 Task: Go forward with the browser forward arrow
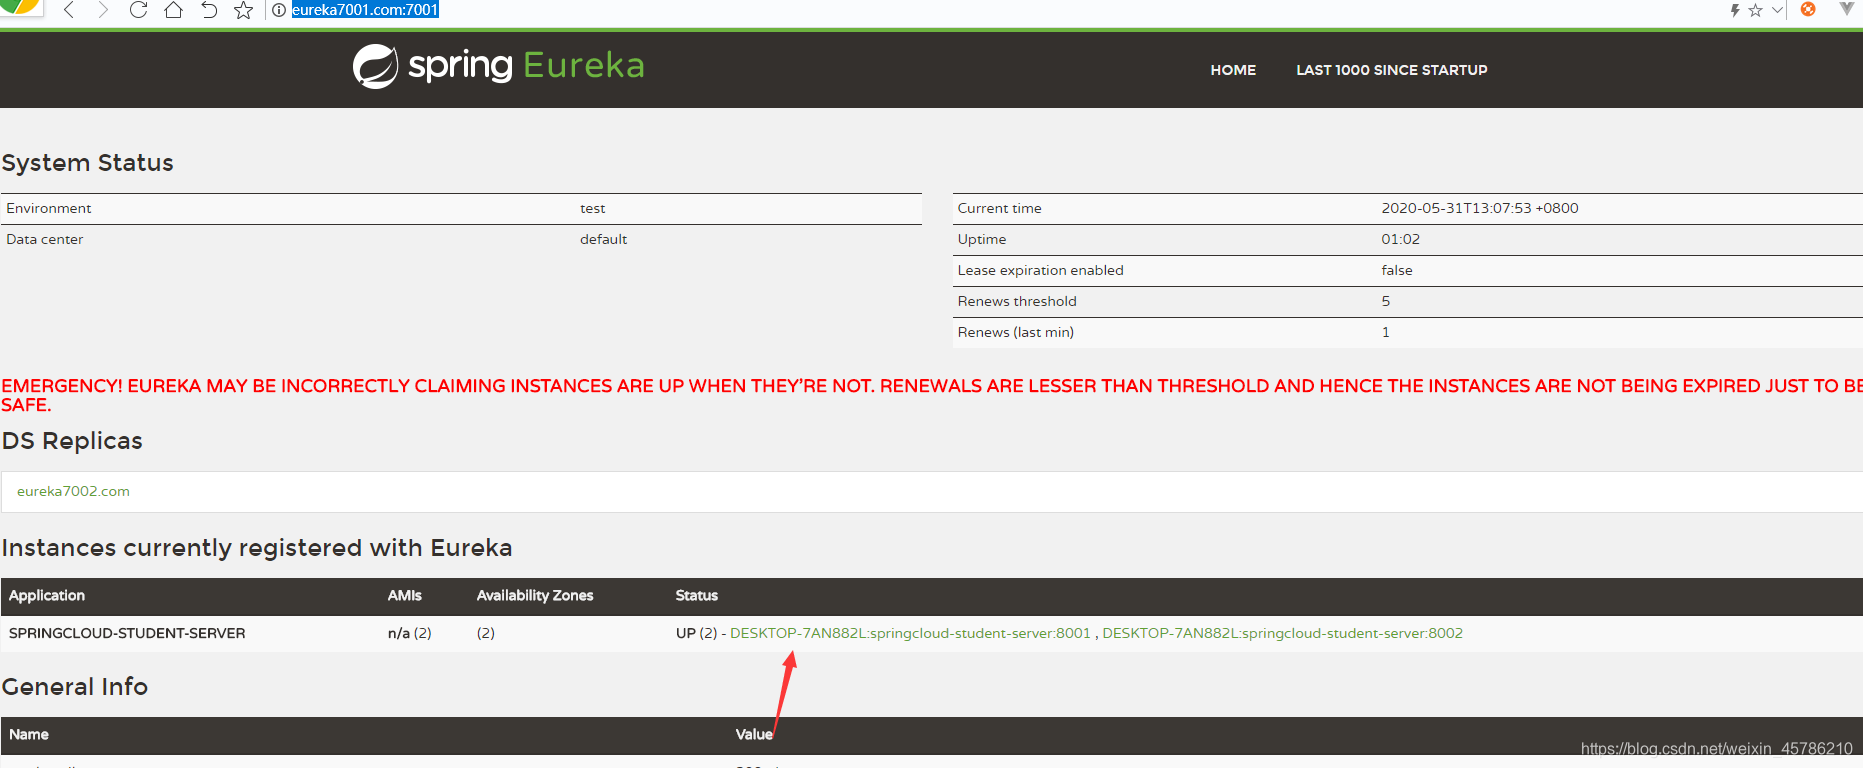pyautogui.click(x=103, y=10)
